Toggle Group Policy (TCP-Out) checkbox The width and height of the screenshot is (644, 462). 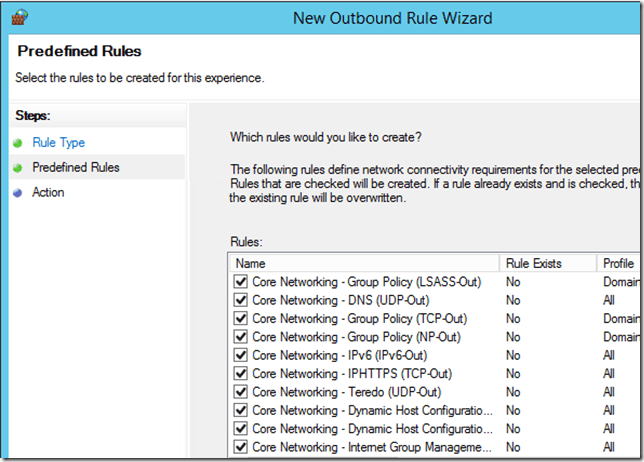click(240, 319)
